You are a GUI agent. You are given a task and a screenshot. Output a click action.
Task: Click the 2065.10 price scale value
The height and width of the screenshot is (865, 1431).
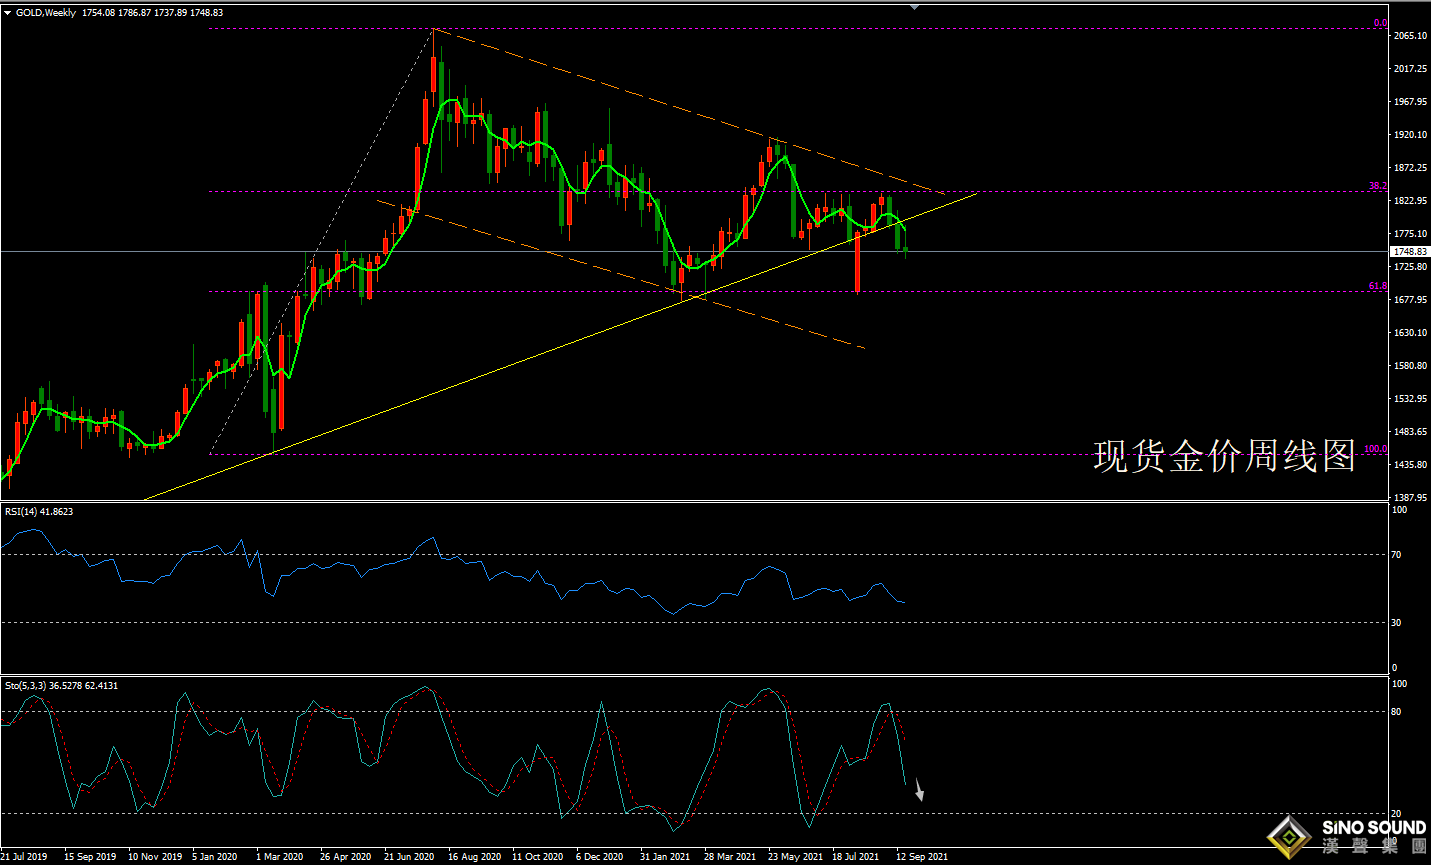[x=1410, y=36]
